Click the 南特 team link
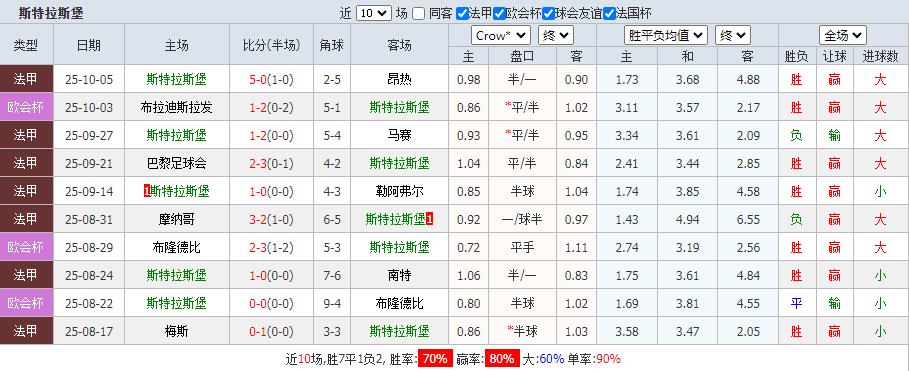 point(399,275)
